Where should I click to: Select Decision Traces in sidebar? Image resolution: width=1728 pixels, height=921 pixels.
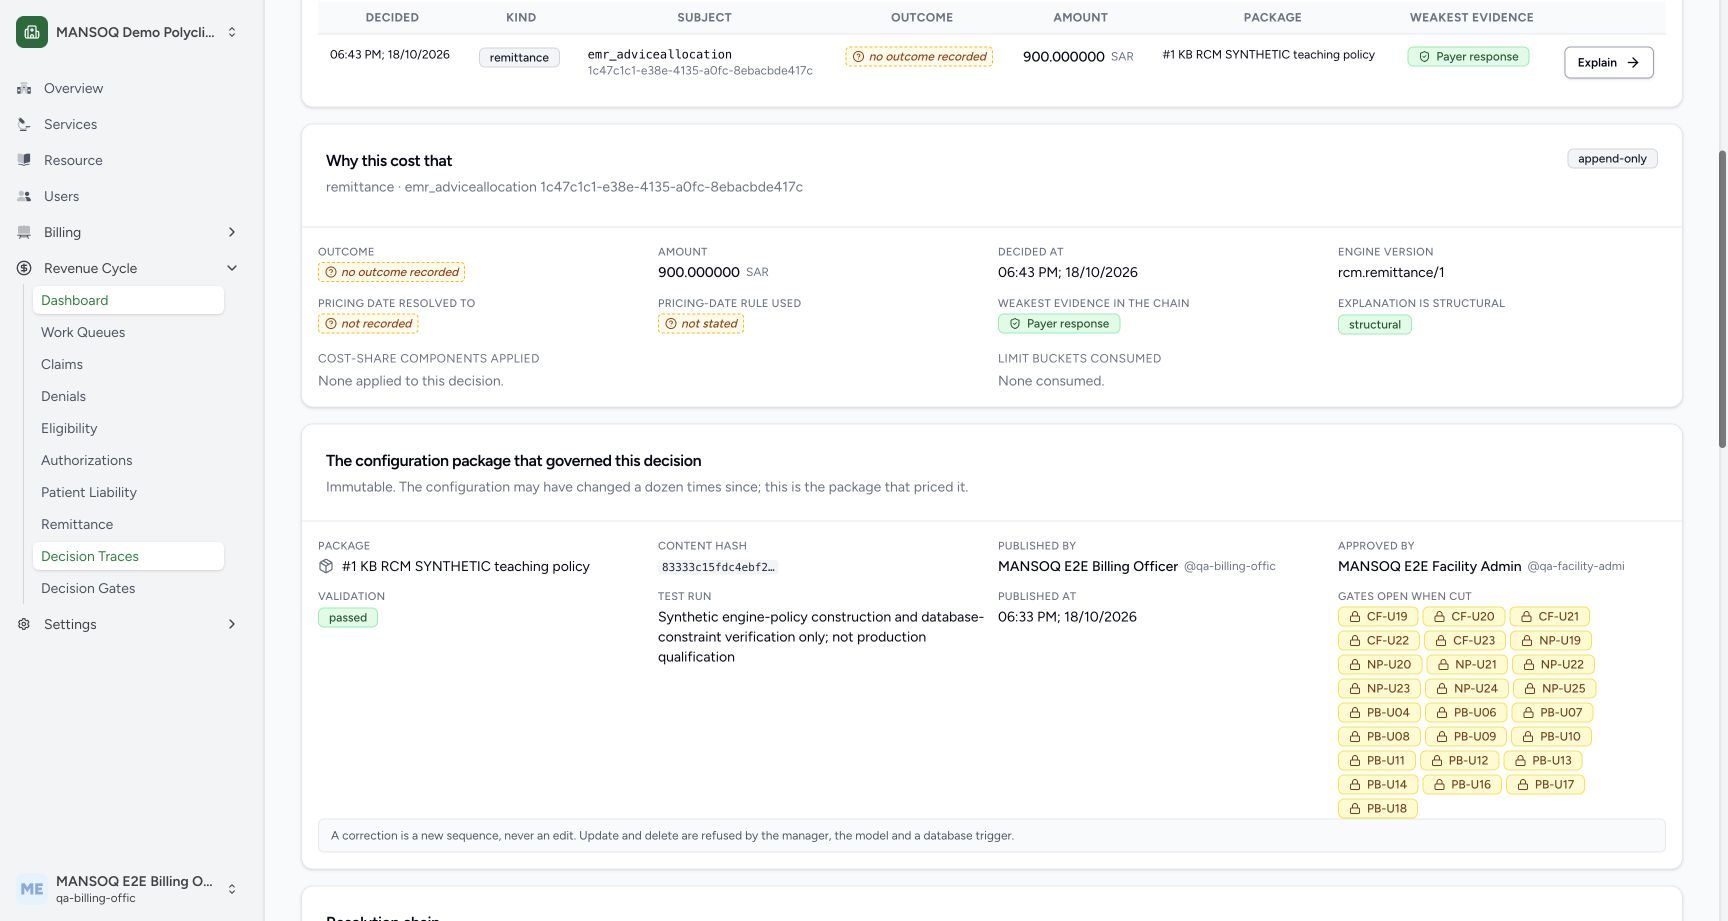coord(128,556)
